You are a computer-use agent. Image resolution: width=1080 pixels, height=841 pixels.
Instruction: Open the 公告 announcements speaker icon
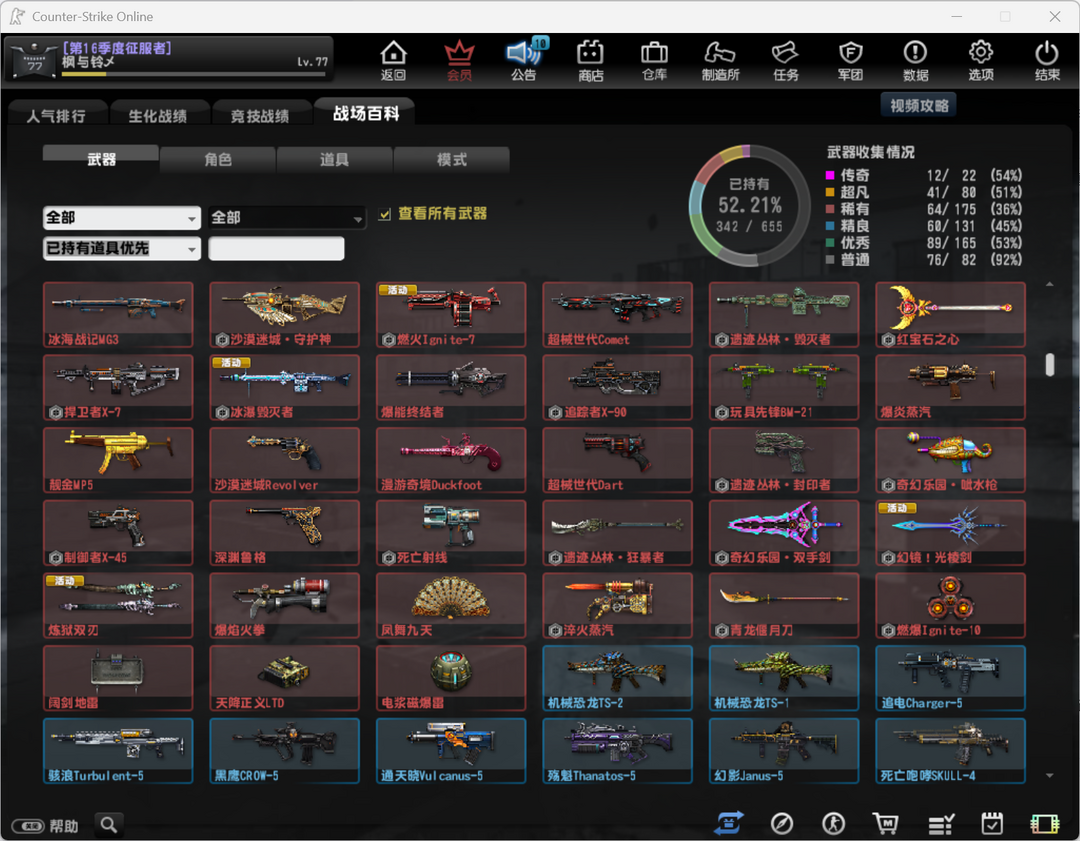525,61
